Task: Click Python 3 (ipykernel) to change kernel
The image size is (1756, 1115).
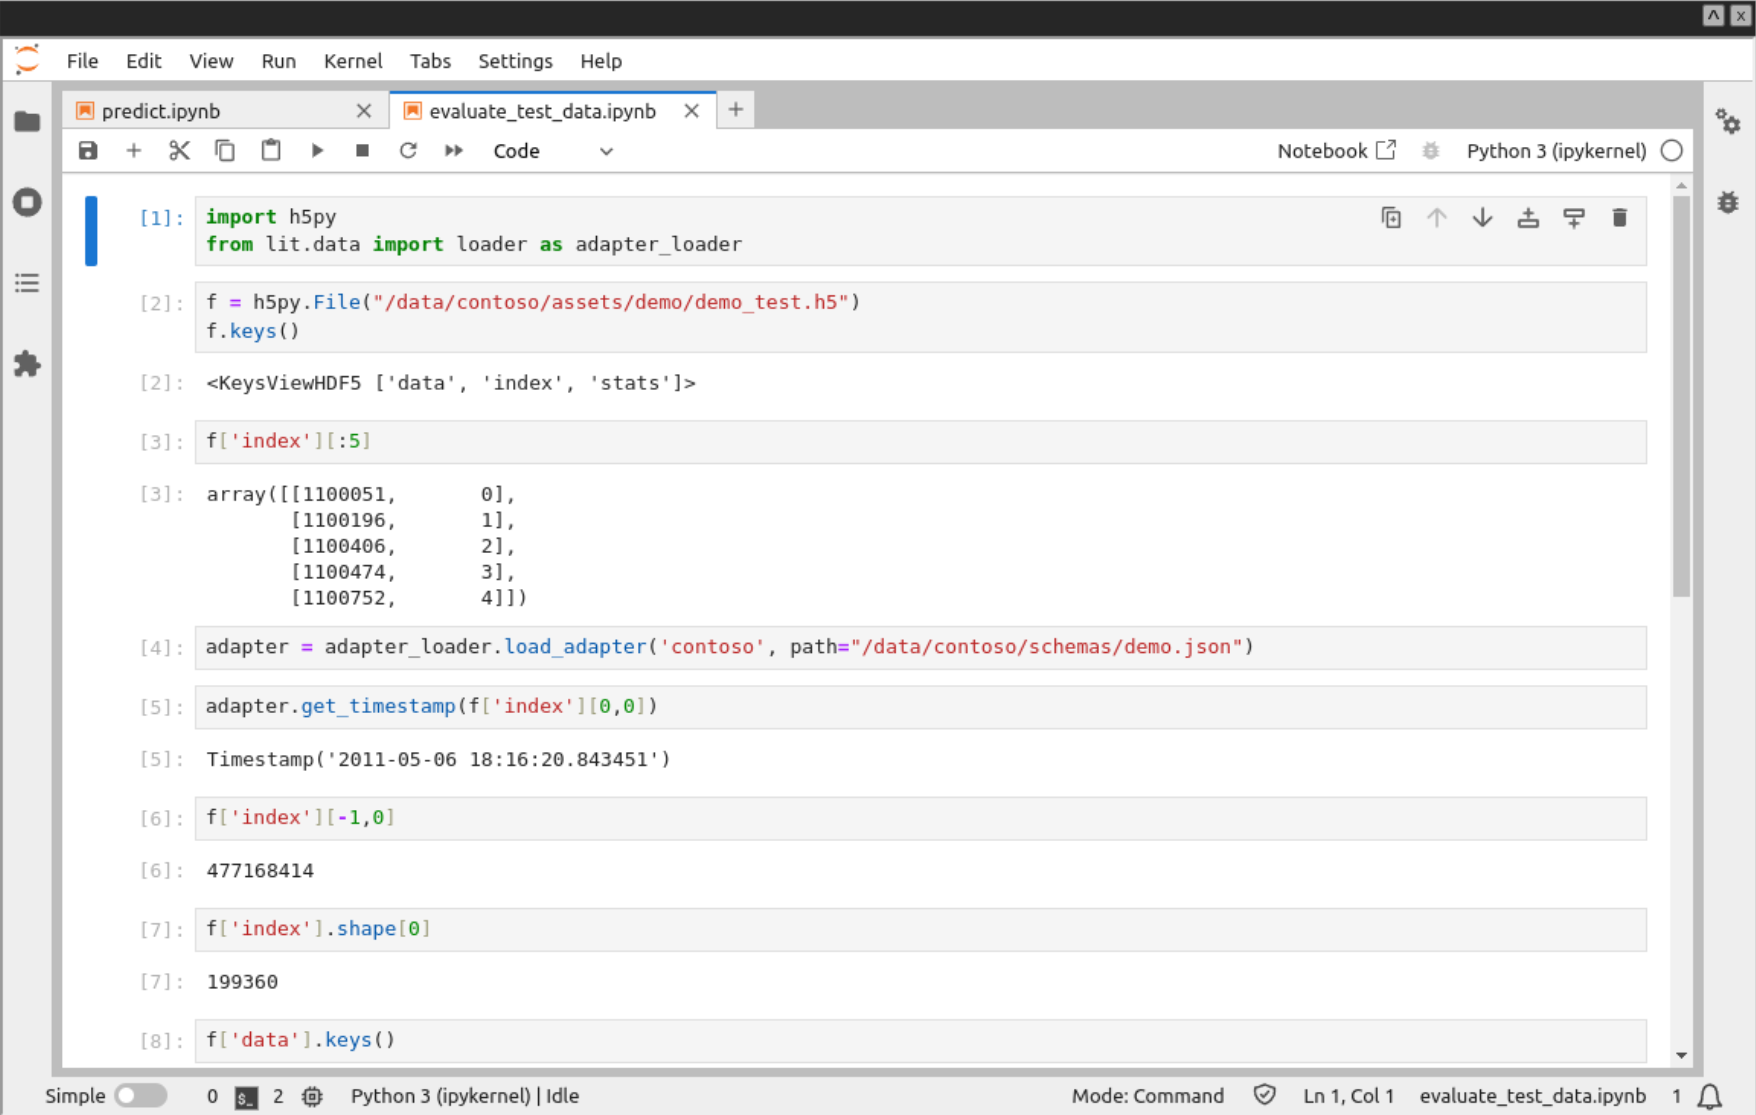Action: (1556, 151)
